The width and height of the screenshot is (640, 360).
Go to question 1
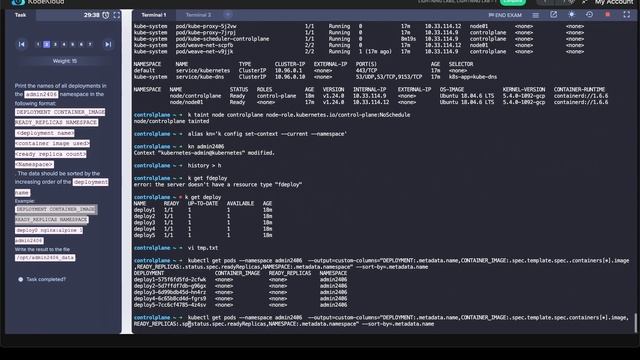(x=38, y=44)
